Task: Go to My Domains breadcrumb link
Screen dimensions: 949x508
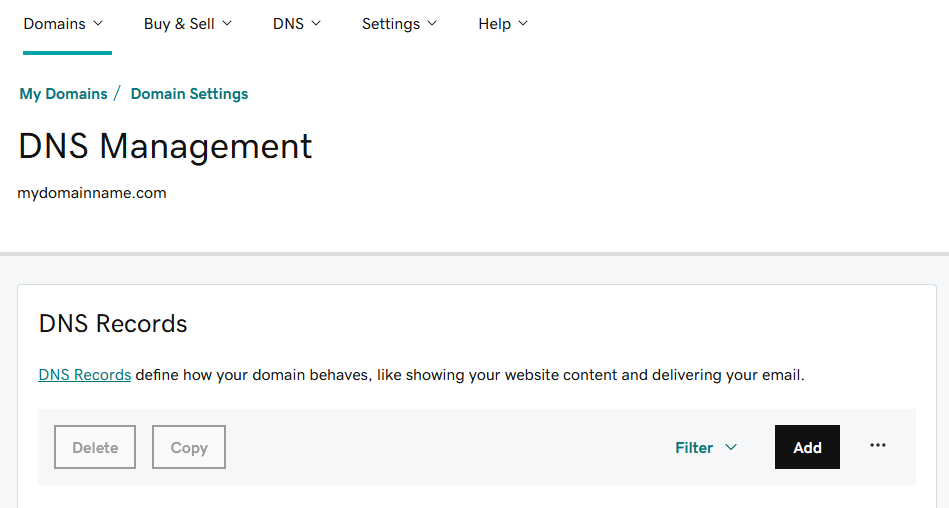Action: [x=64, y=94]
